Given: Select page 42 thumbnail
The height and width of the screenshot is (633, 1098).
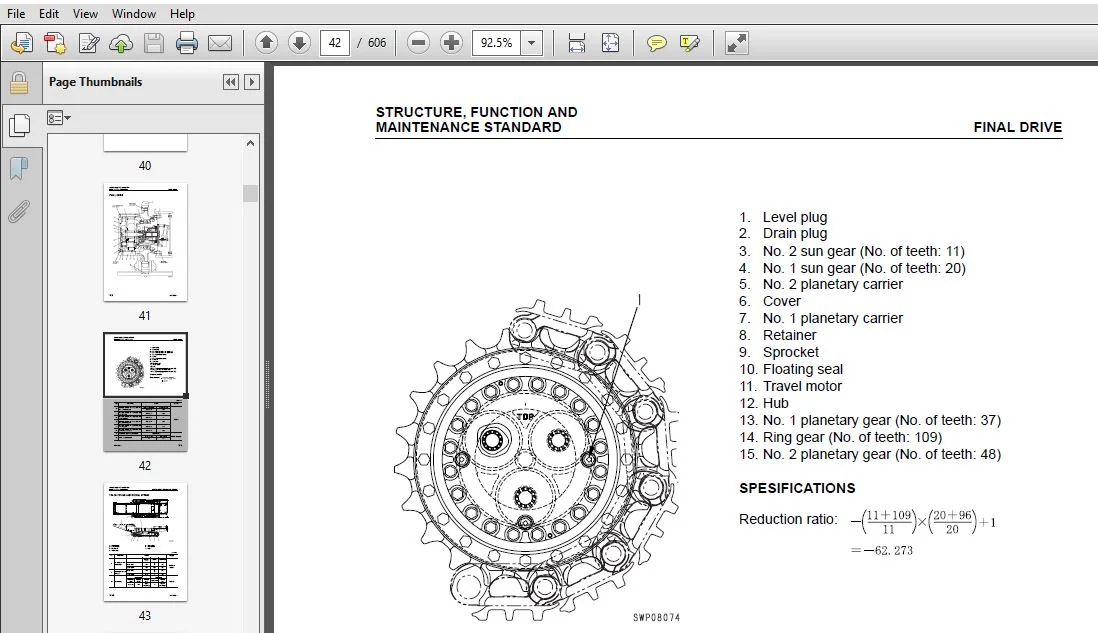Looking at the screenshot, I should (145, 392).
